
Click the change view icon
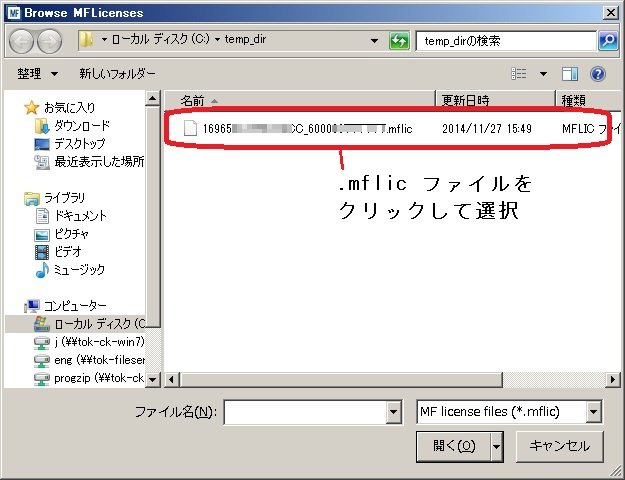point(519,74)
